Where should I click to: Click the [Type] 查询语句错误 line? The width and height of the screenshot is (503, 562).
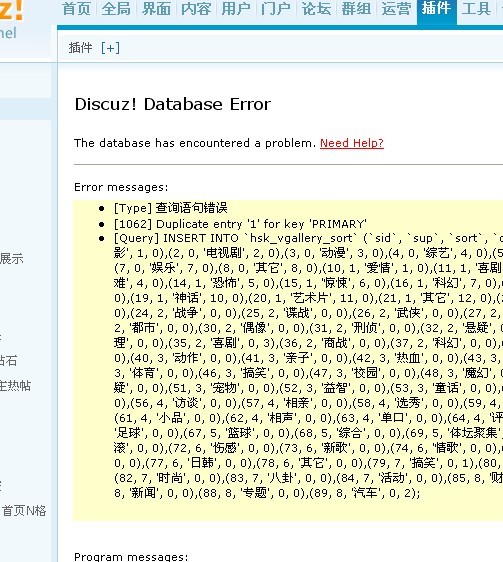(170, 208)
